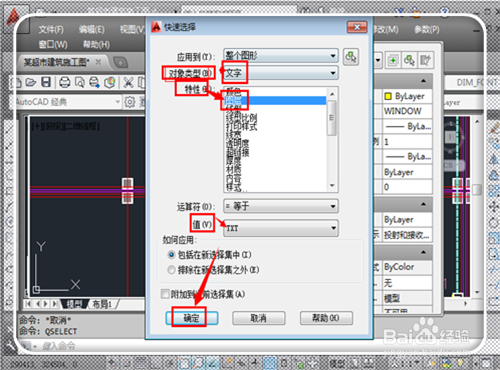Click the ByColor value in Properties

pyautogui.click(x=407, y=267)
